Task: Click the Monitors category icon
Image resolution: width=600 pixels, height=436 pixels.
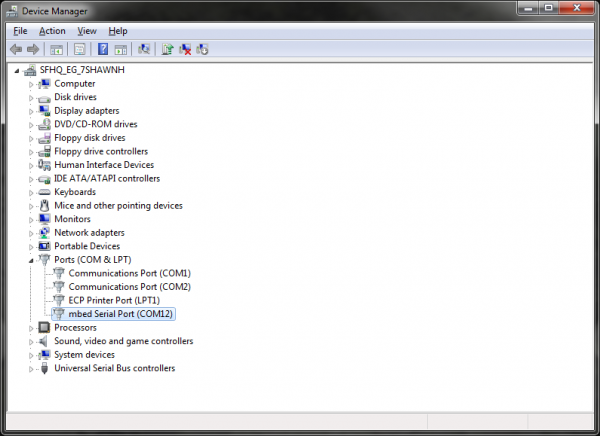Action: click(44, 219)
